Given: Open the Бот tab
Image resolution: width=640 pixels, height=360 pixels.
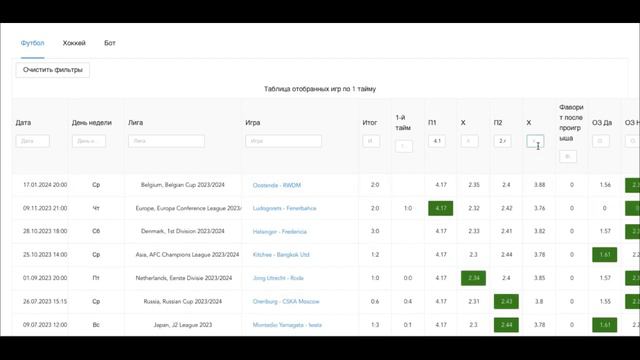Looking at the screenshot, I should 110,43.
